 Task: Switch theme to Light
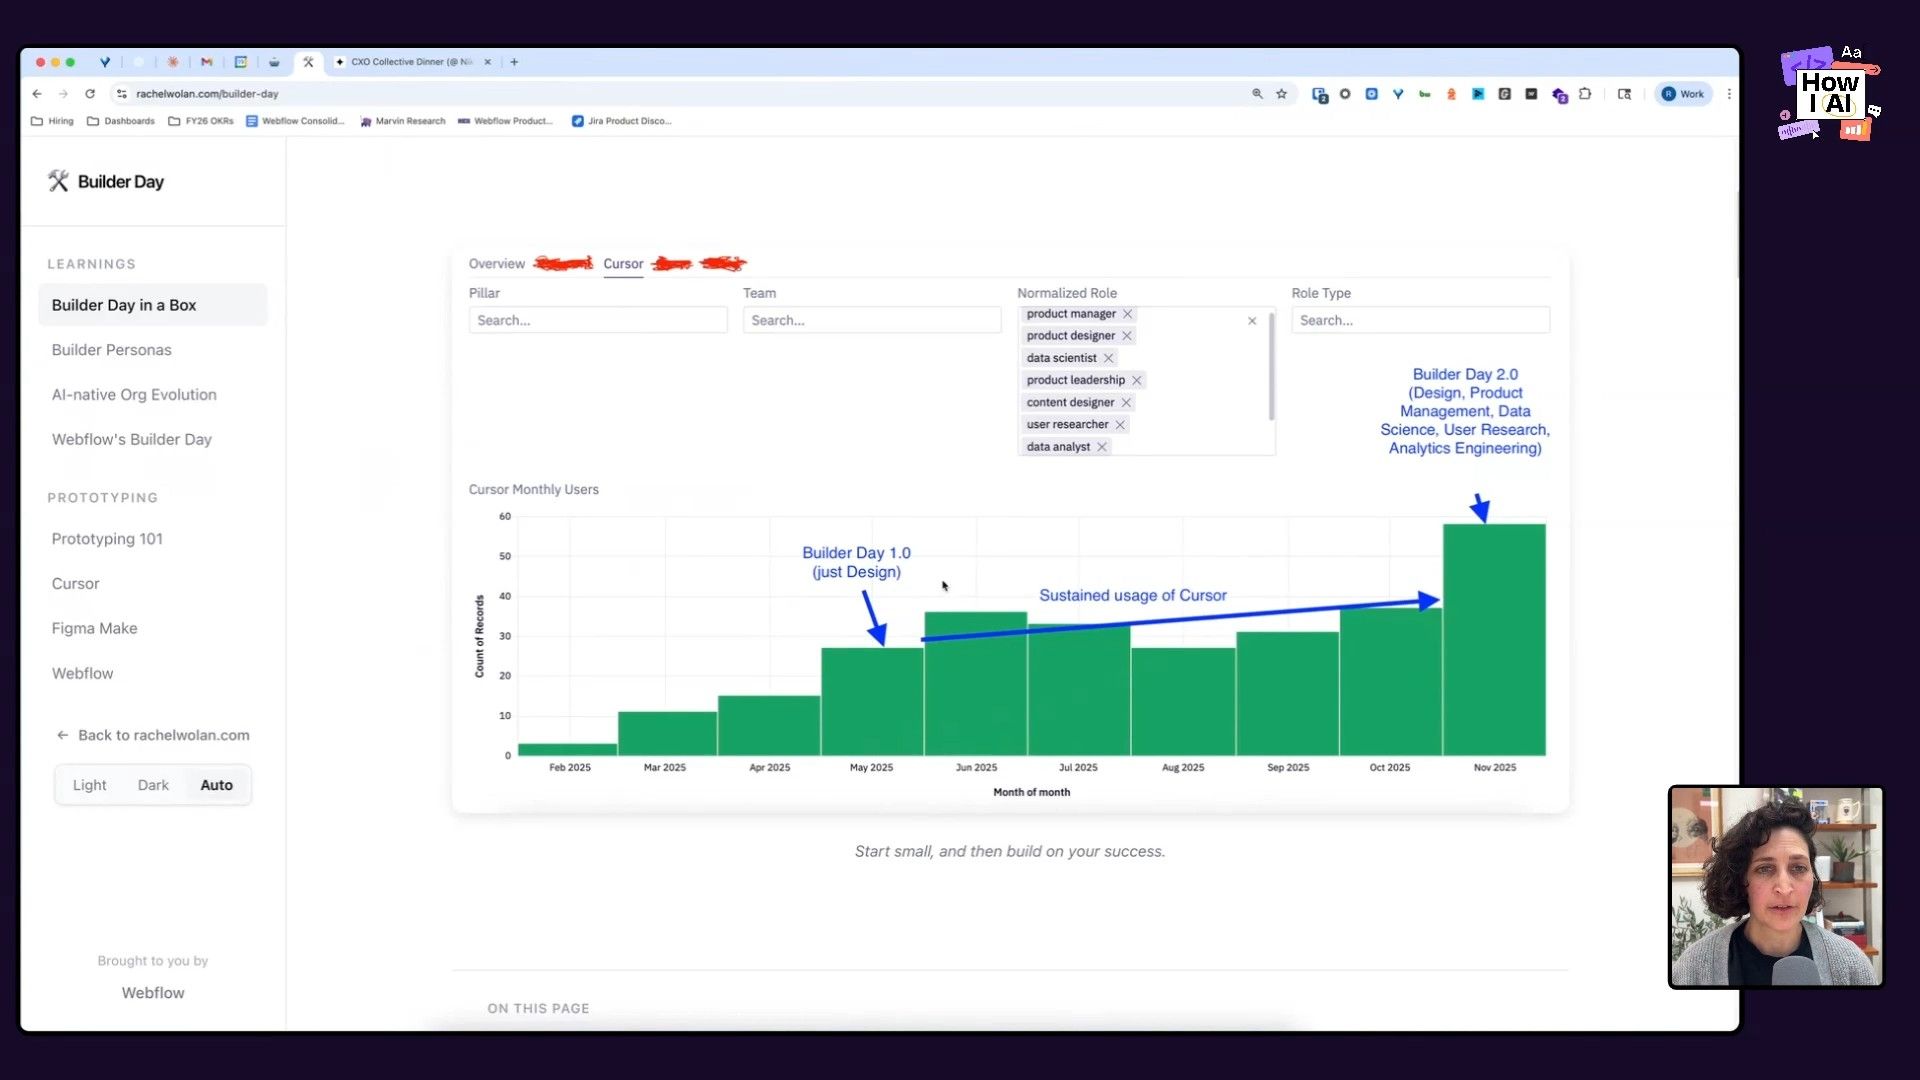pos(89,785)
